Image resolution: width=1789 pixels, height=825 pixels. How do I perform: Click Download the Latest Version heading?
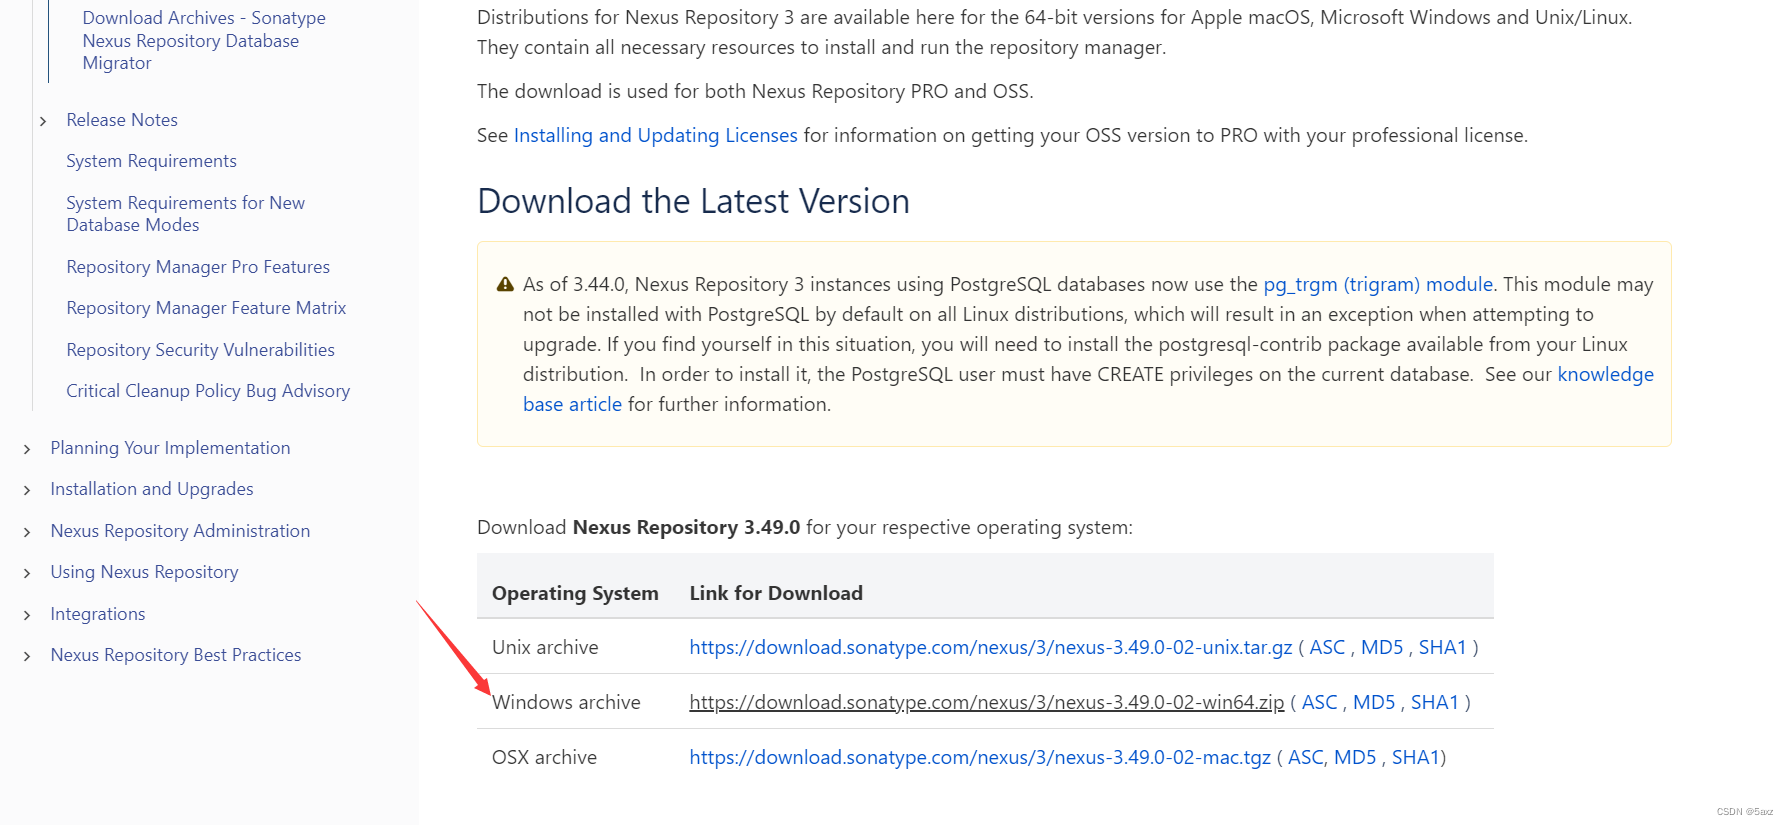point(693,201)
